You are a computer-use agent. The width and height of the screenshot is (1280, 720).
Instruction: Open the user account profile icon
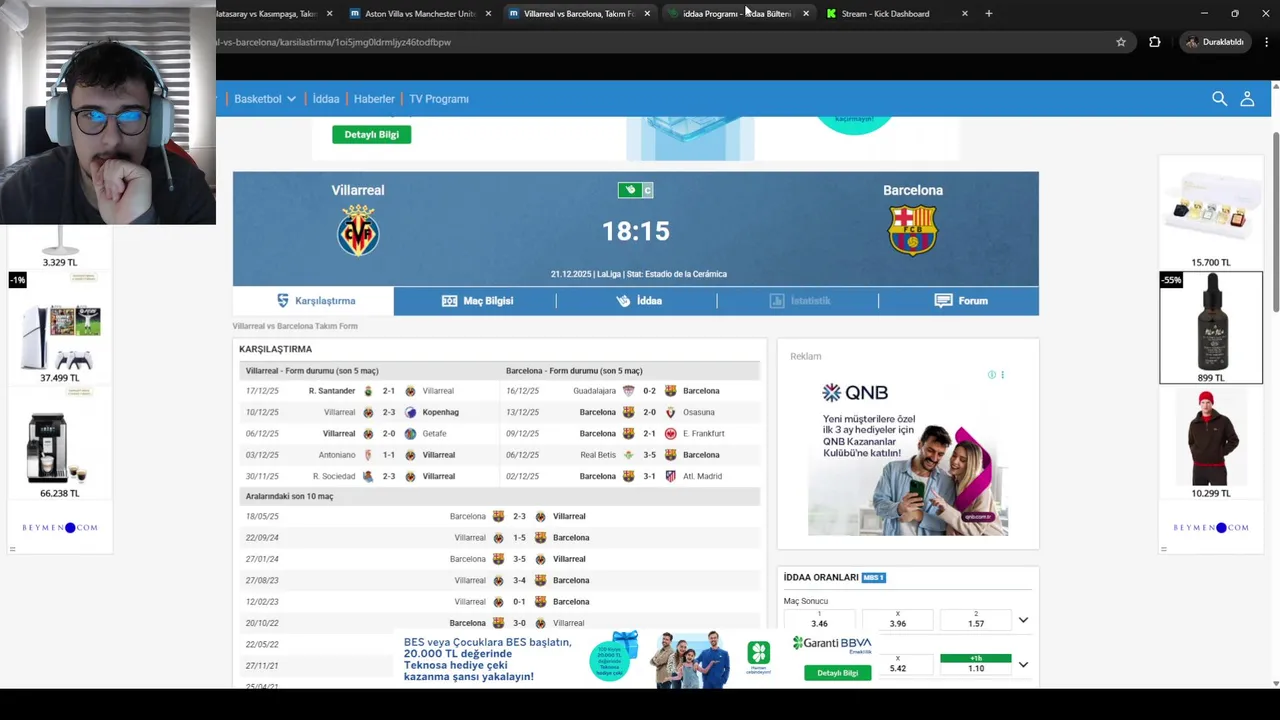1247,98
